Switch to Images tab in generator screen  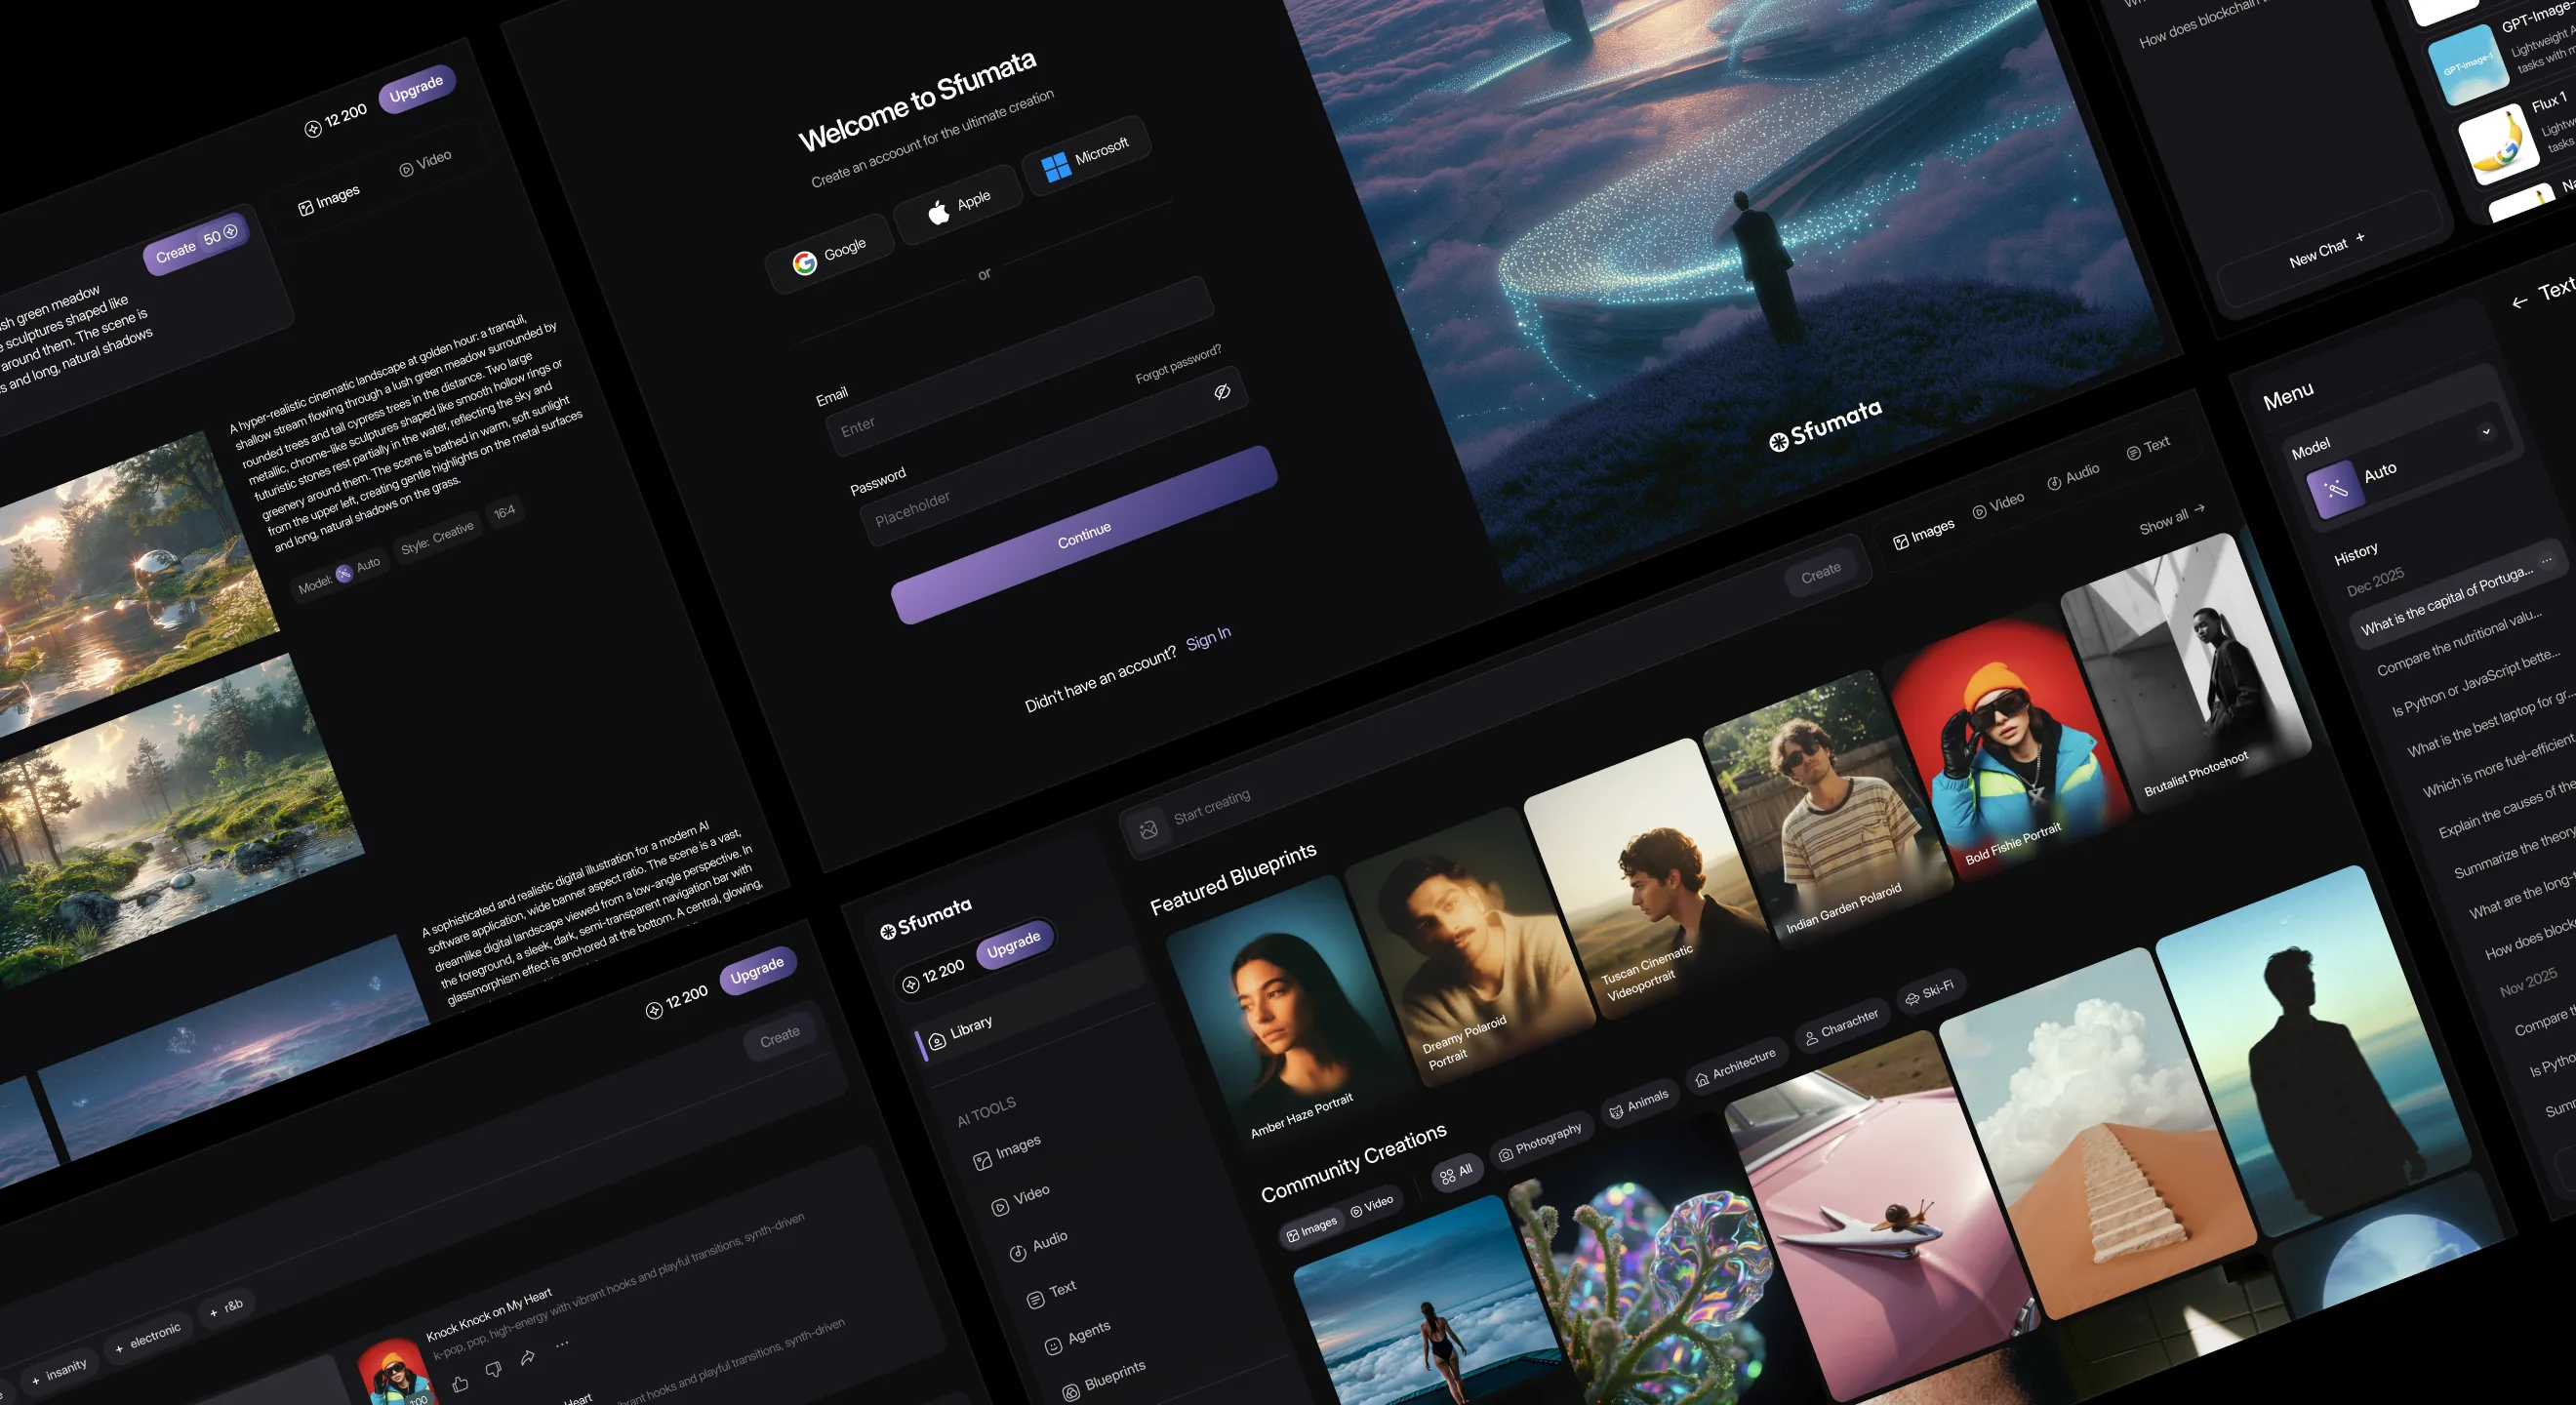(329, 200)
